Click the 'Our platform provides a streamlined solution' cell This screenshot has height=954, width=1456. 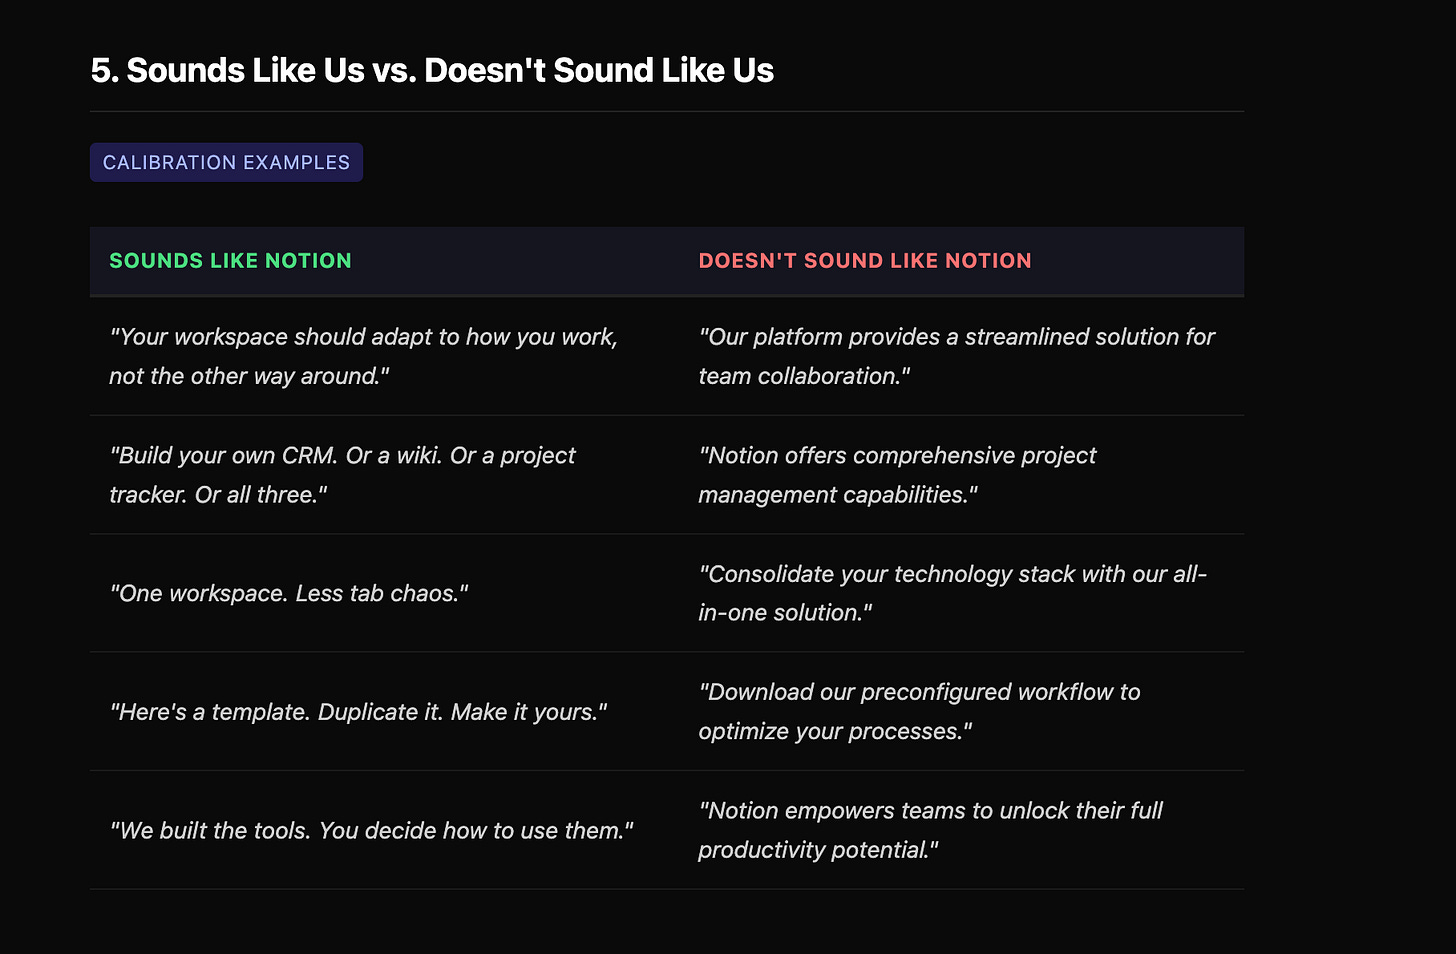pyautogui.click(x=956, y=337)
